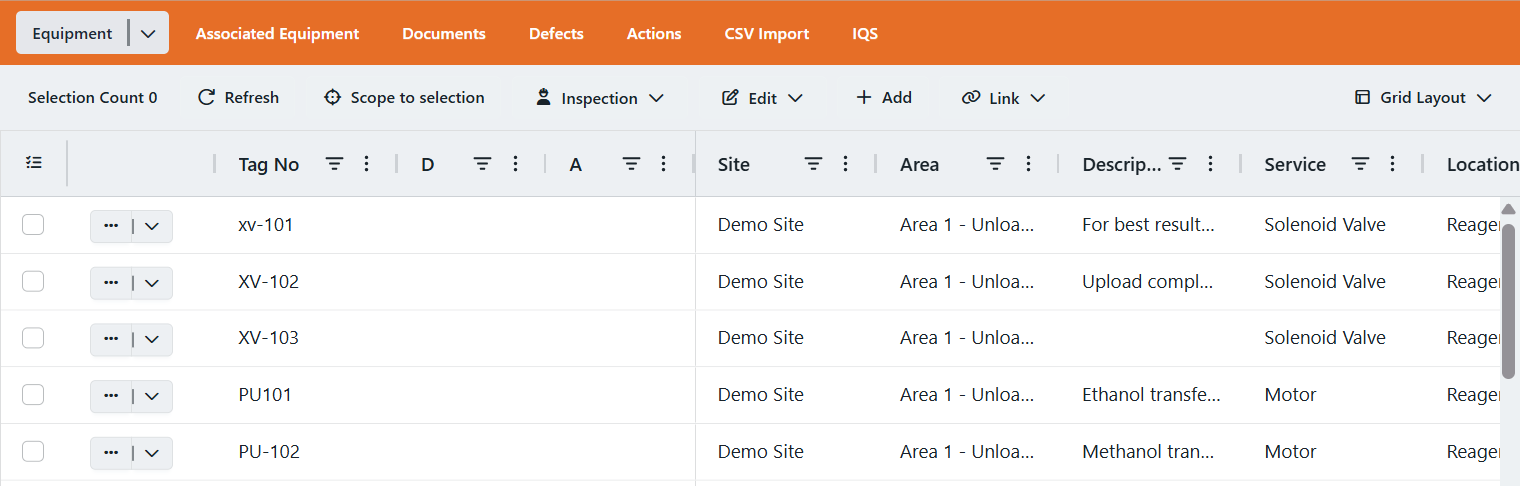Image resolution: width=1520 pixels, height=486 pixels.
Task: Tick the checkbox for row XV-103
Action: click(x=33, y=338)
